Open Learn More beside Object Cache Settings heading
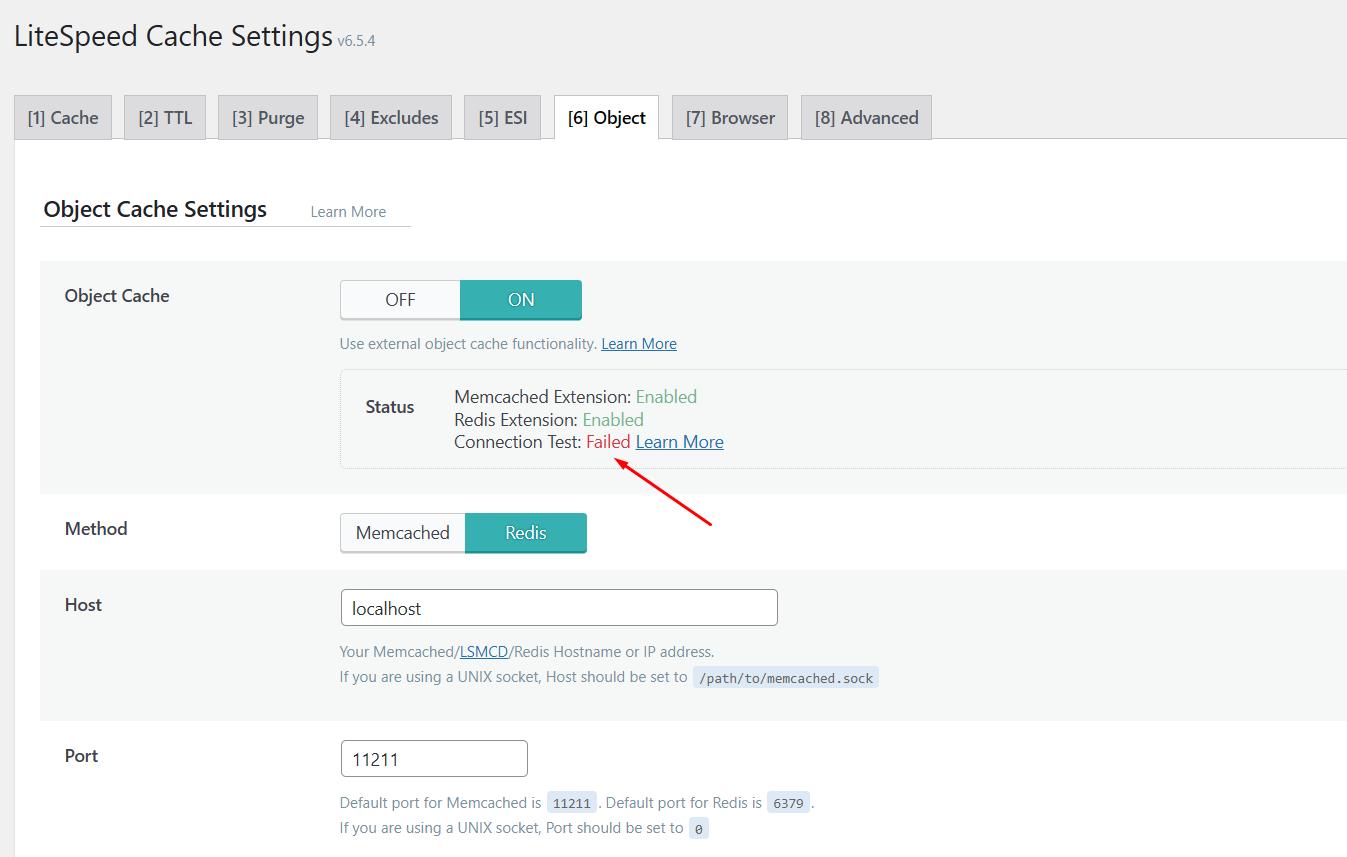 coord(348,212)
